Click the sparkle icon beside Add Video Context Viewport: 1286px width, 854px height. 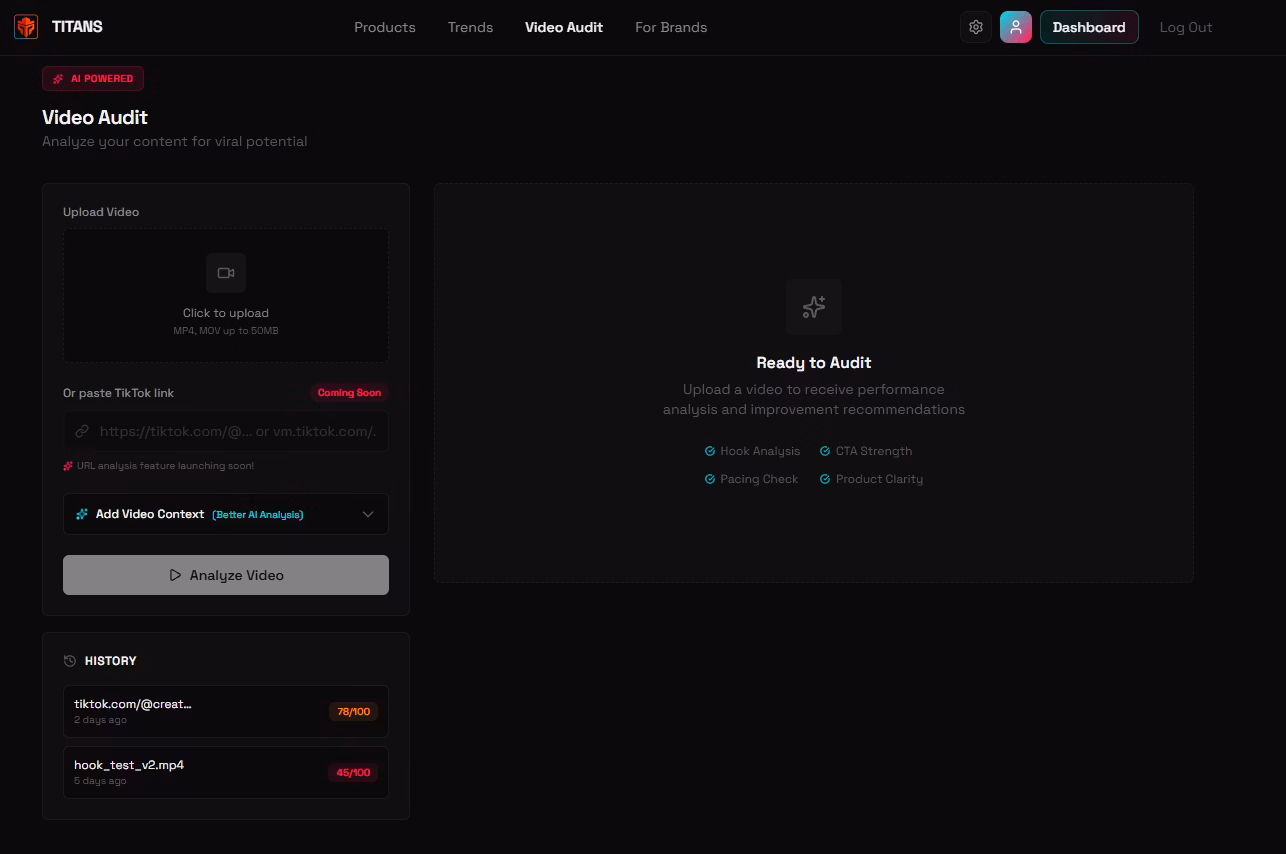[82, 515]
